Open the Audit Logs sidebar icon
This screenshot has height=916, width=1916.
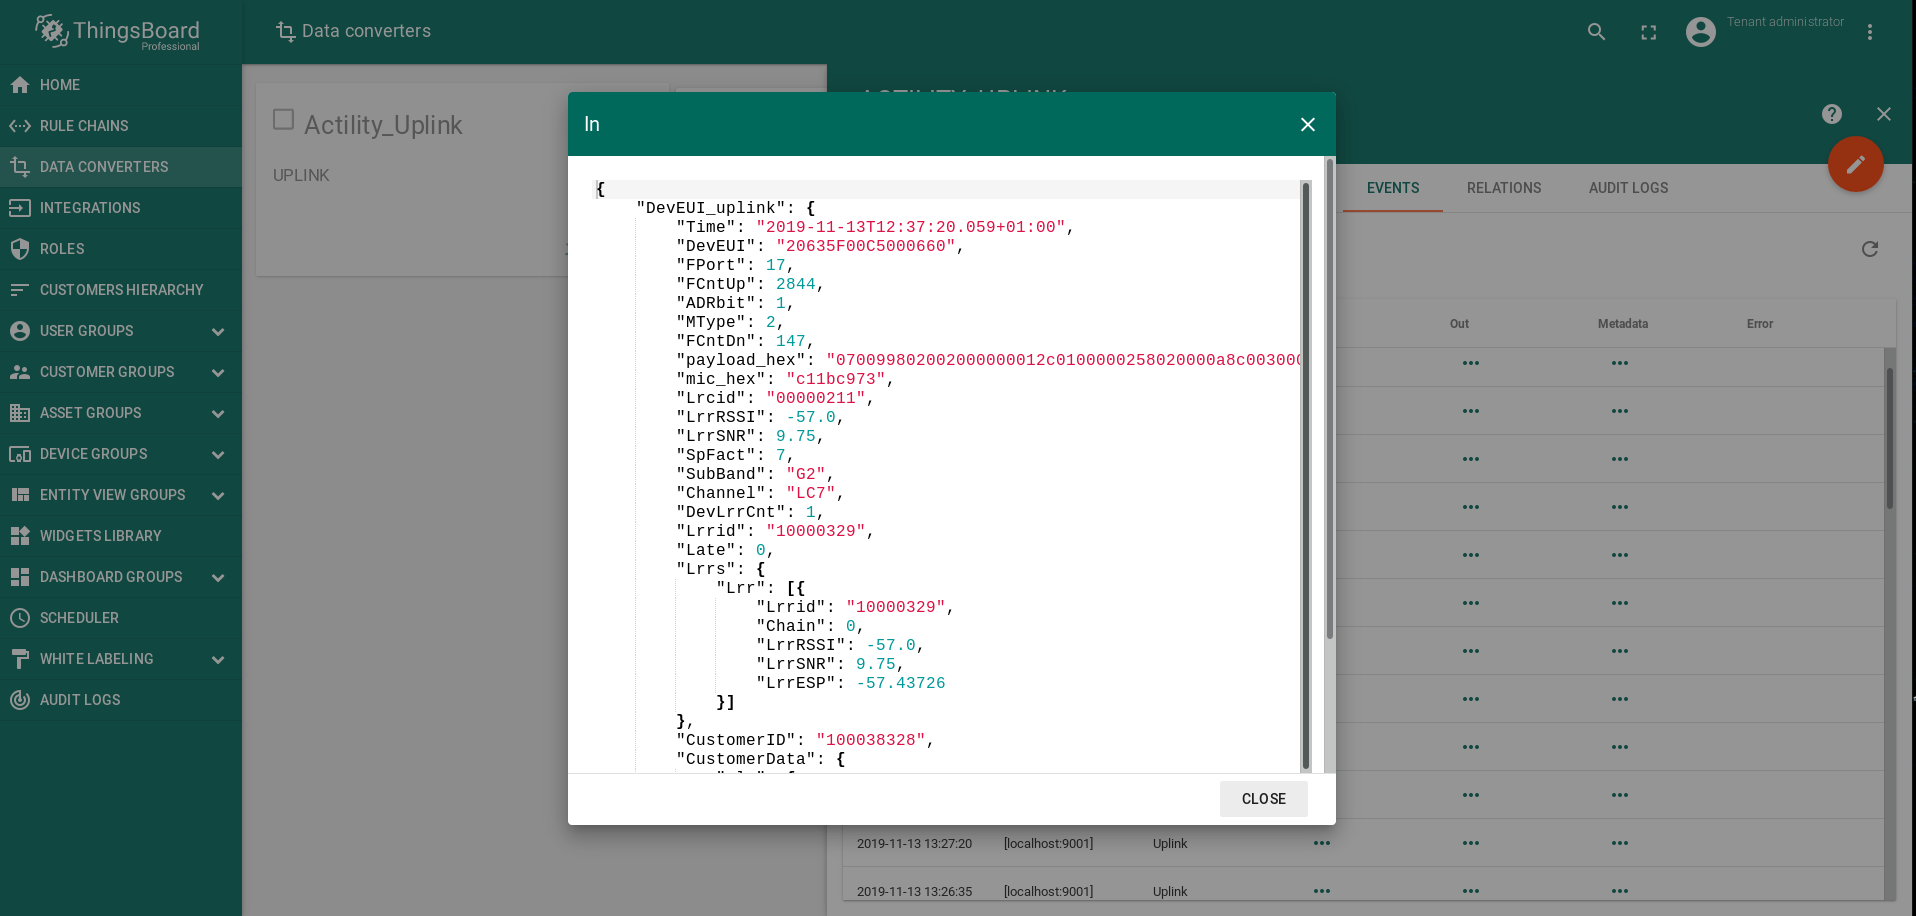click(x=20, y=700)
